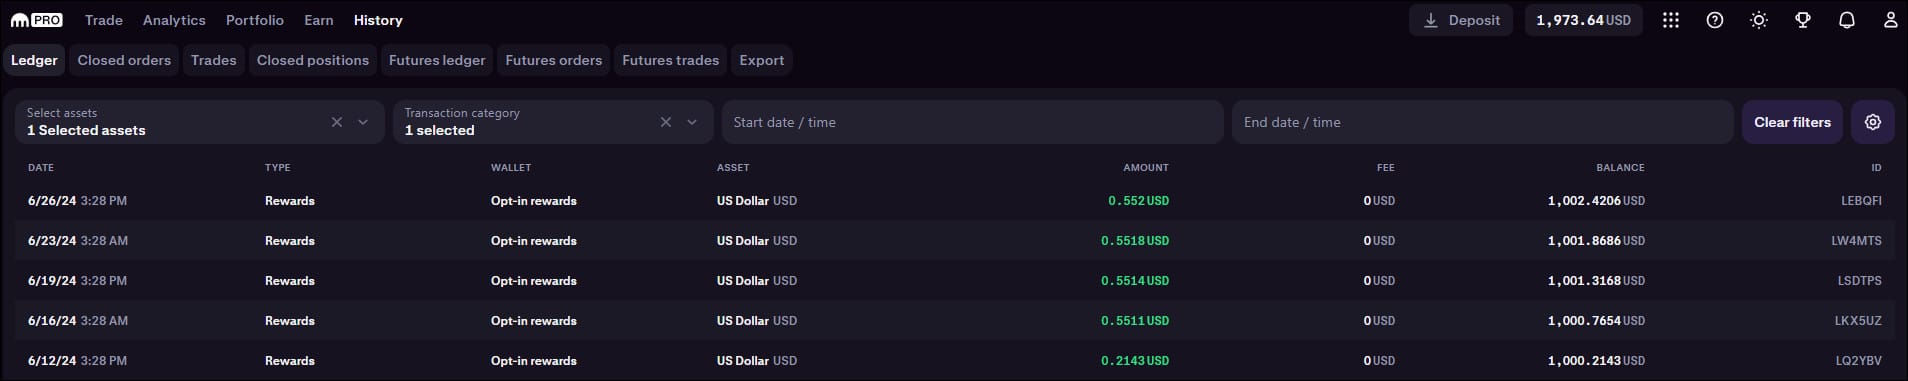This screenshot has width=1908, height=381.
Task: Click the Start date / time field
Action: 973,122
